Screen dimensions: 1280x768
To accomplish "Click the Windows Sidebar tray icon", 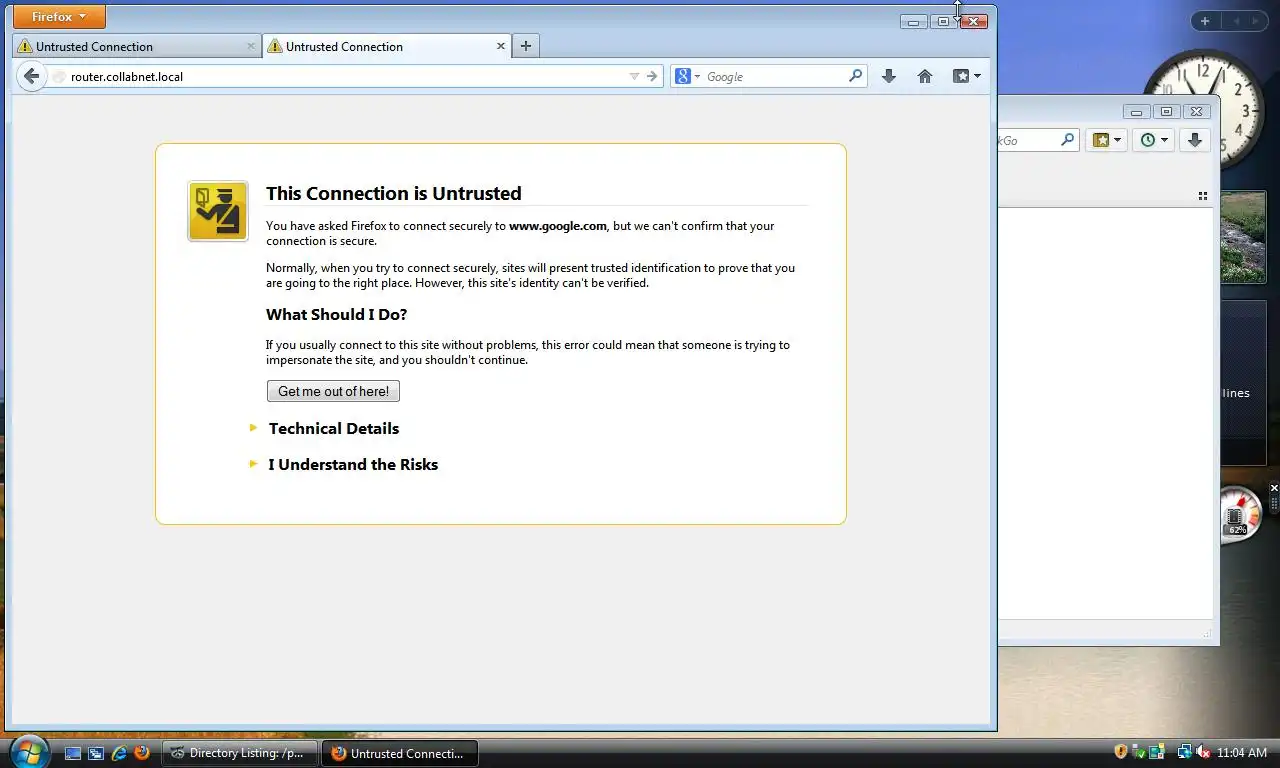I will 1157,752.
